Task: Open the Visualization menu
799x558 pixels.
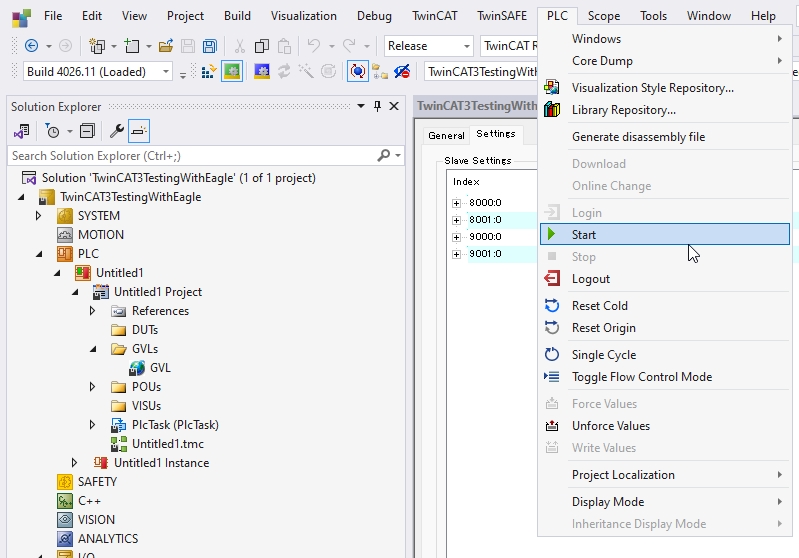Action: (x=304, y=16)
